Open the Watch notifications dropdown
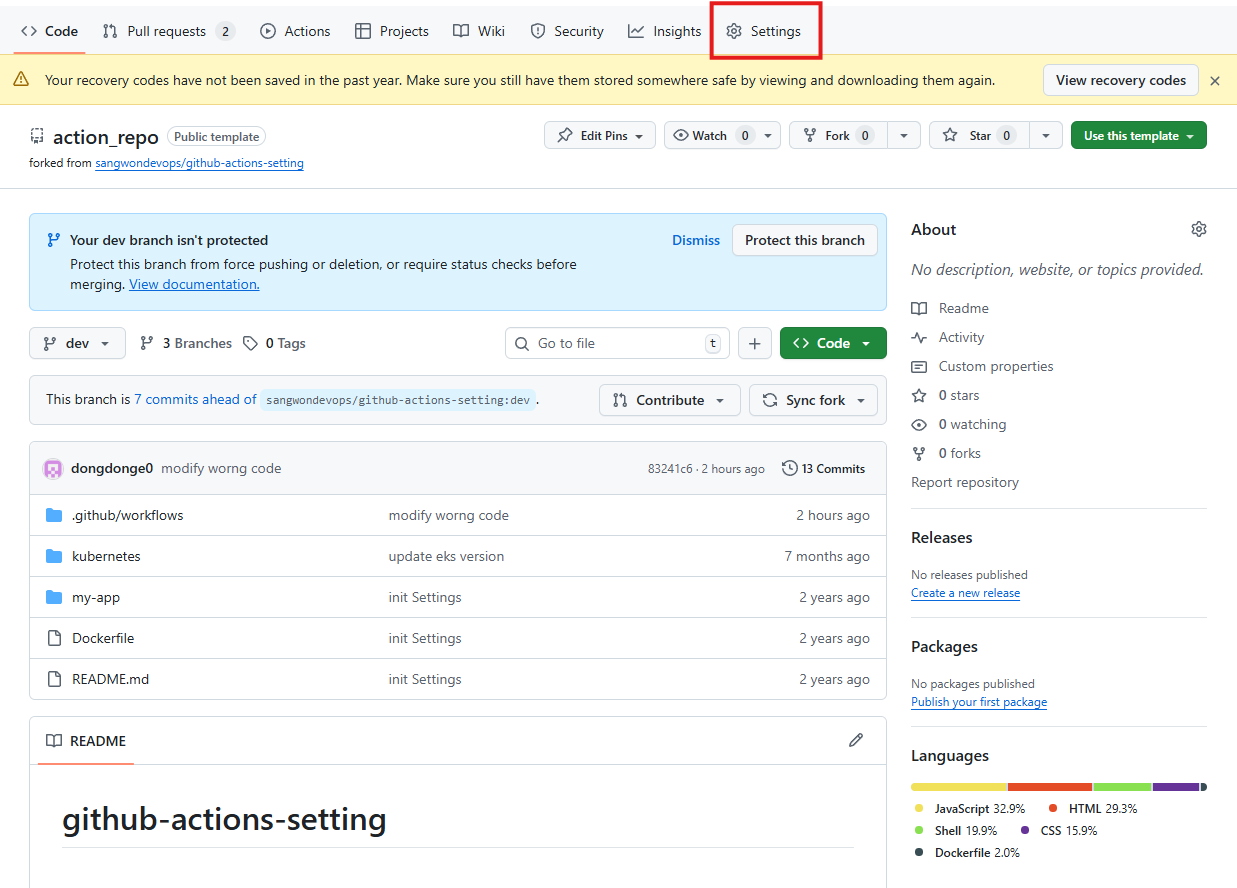Screen dimensions: 1237x888 click(722, 135)
